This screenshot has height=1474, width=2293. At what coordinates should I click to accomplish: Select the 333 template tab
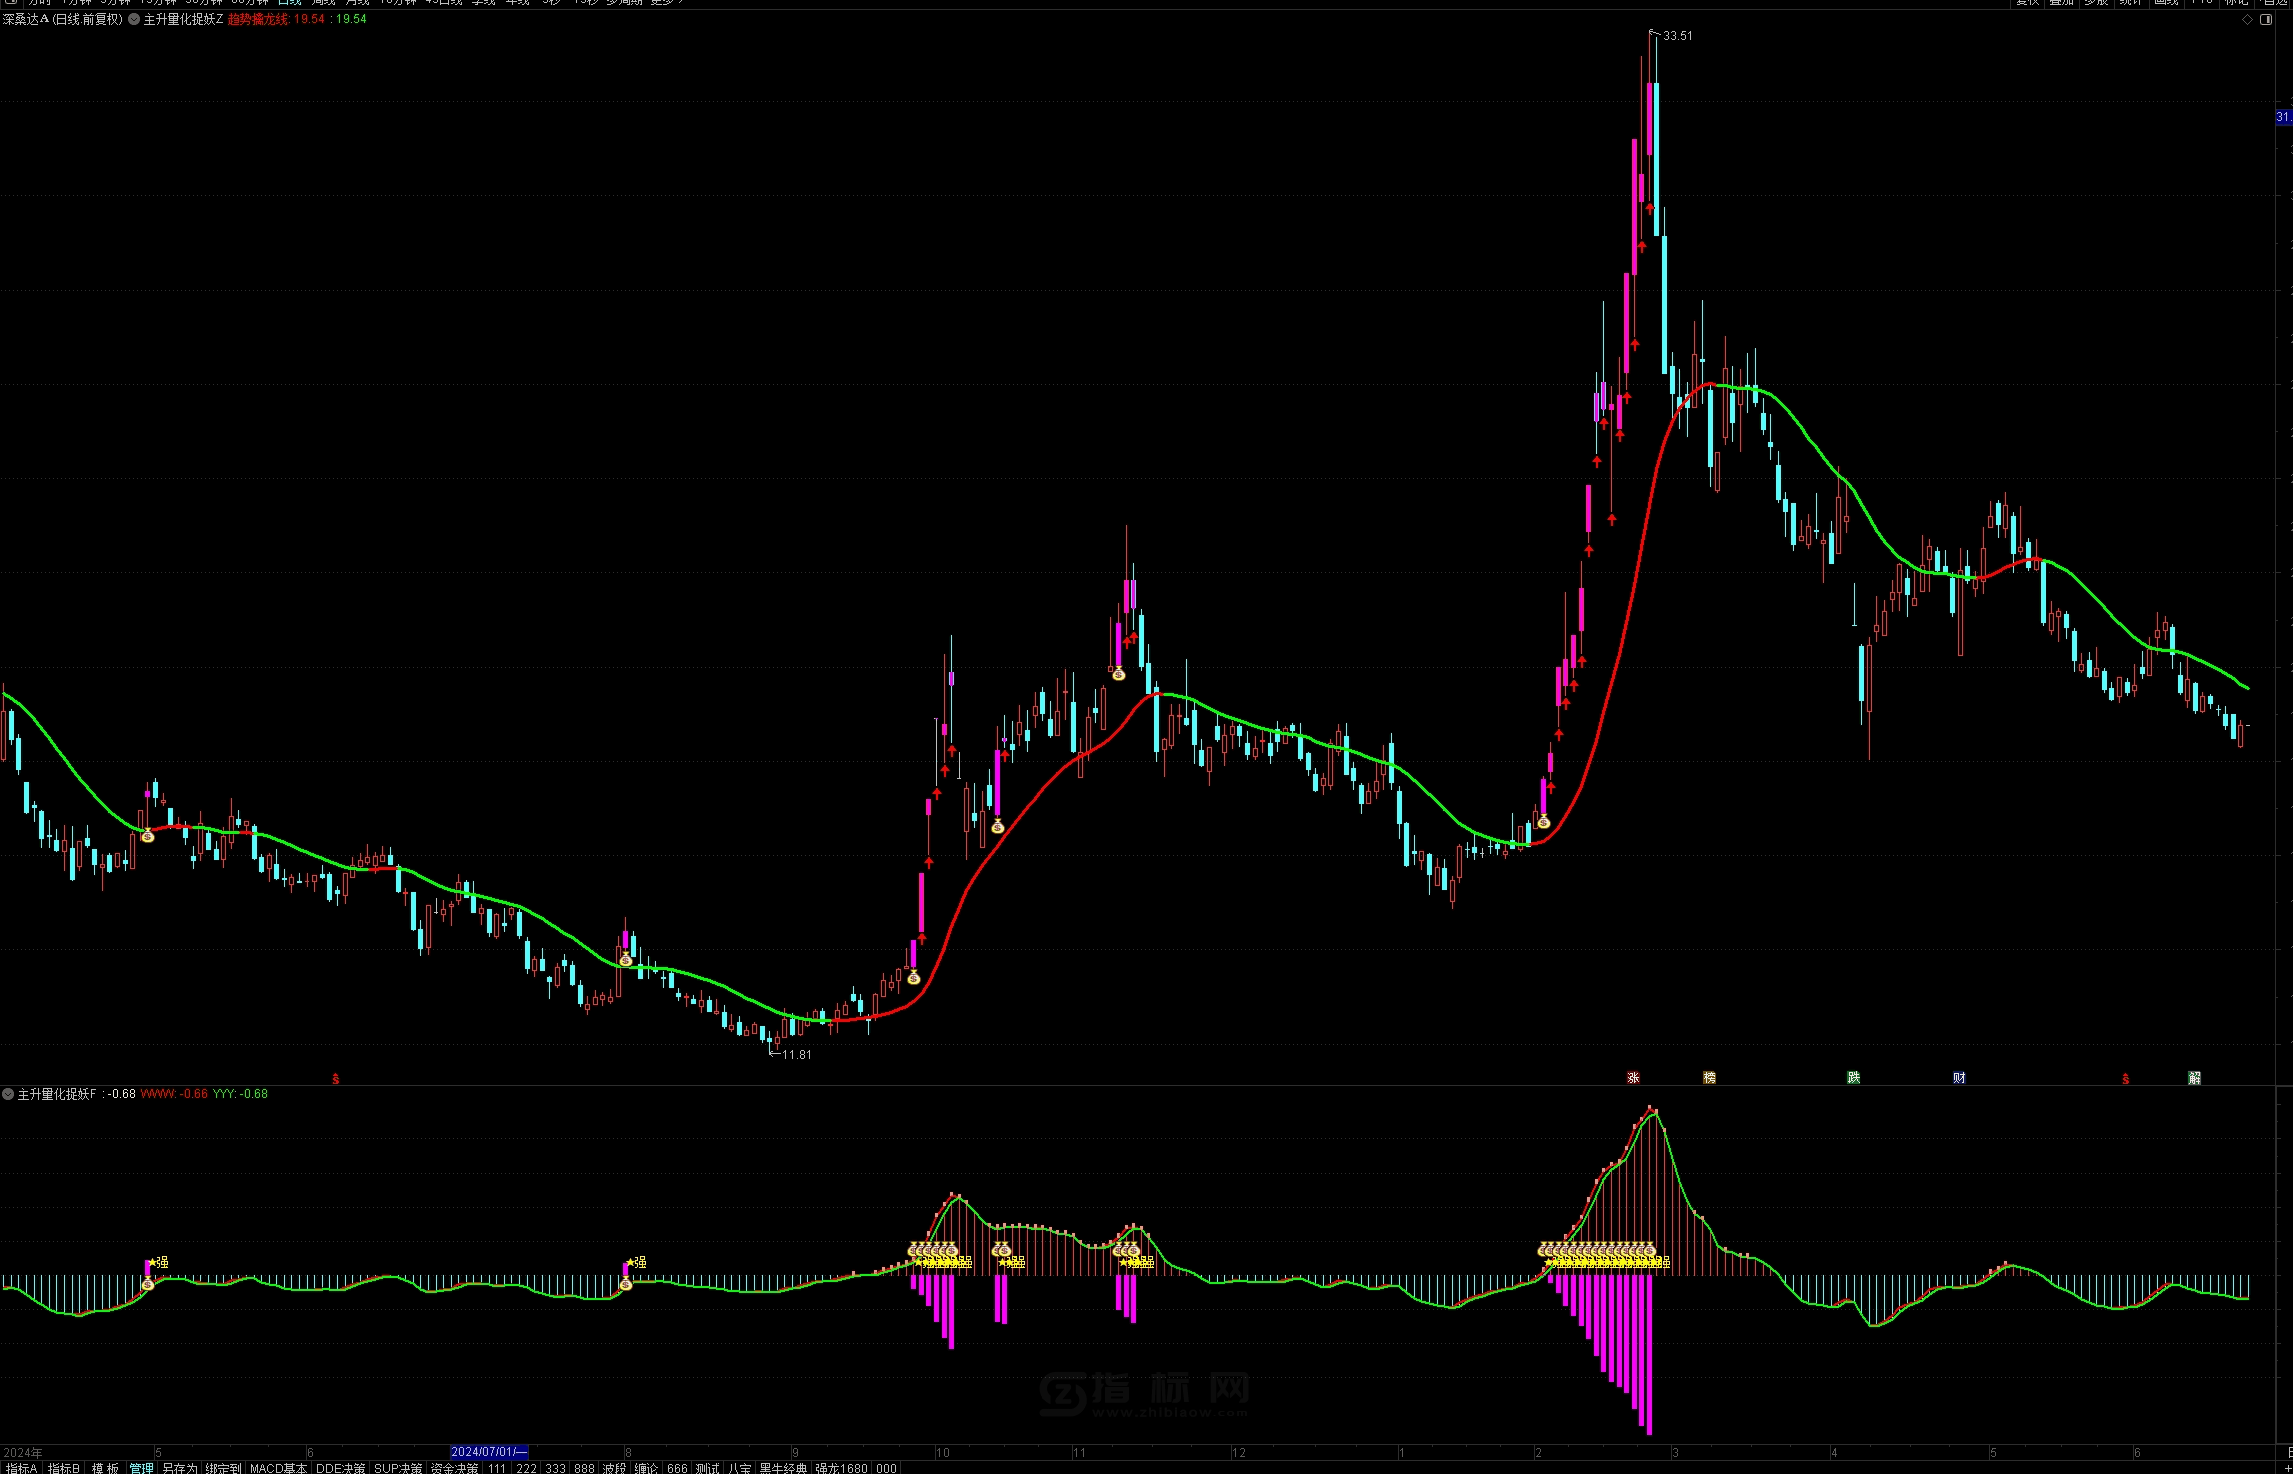click(x=556, y=1468)
